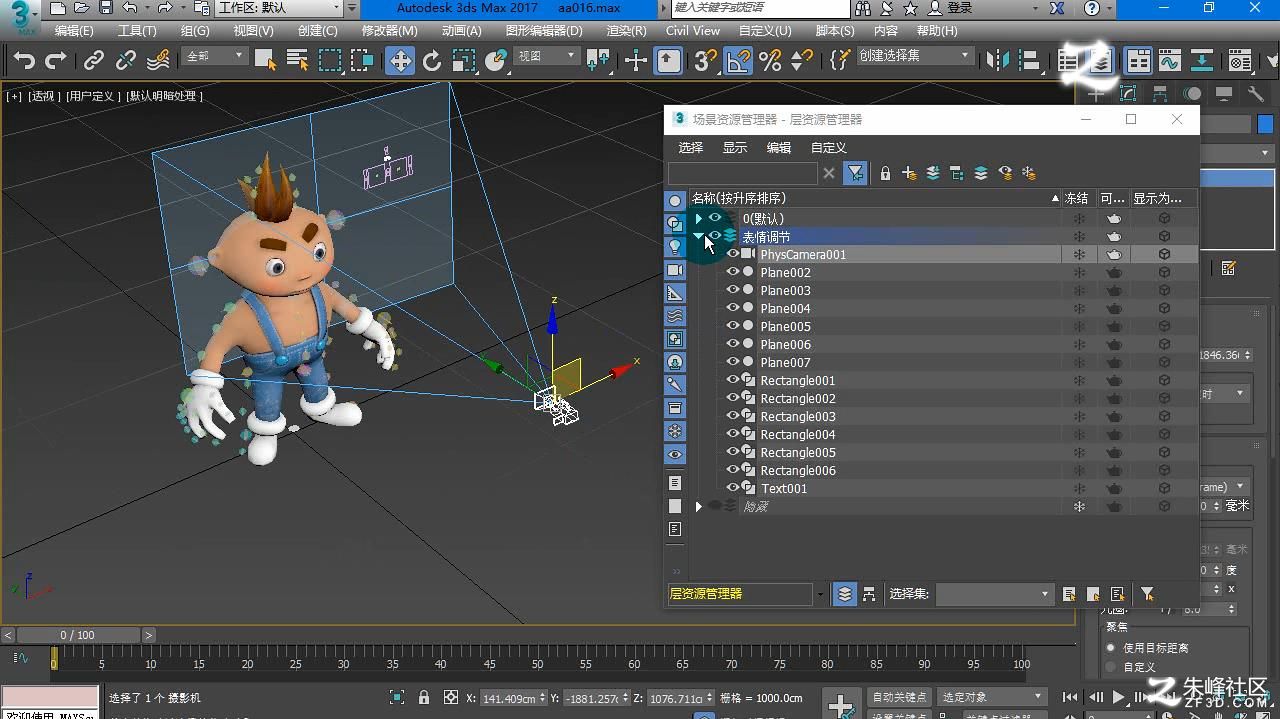Select Rectangle003 in the layer list
This screenshot has height=719, width=1280.
pyautogui.click(x=797, y=416)
